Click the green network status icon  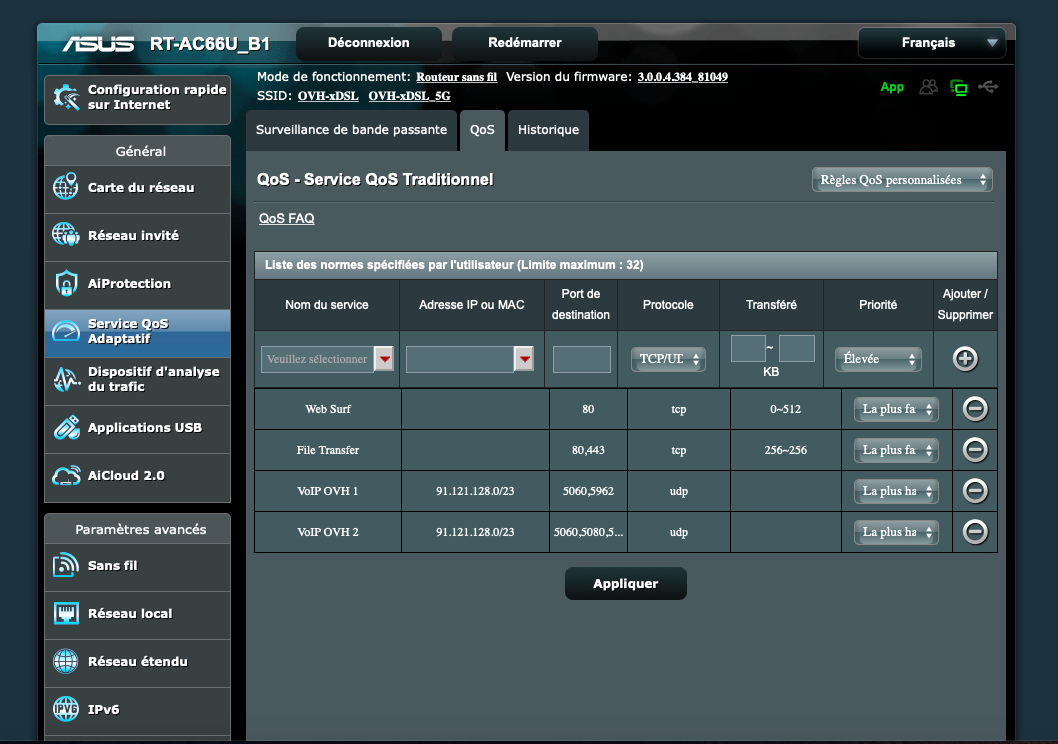[x=958, y=87]
